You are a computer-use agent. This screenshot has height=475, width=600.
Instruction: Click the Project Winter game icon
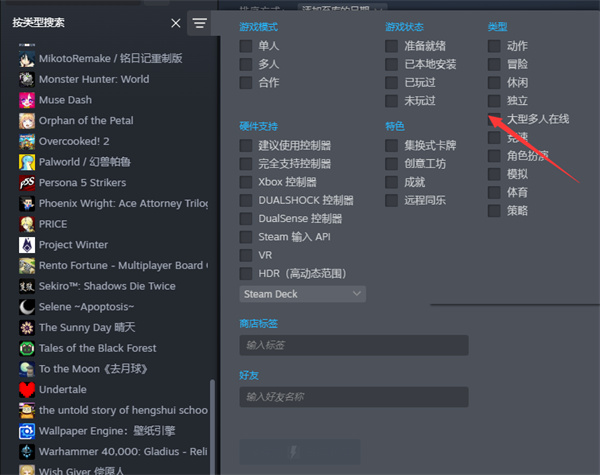pos(27,245)
